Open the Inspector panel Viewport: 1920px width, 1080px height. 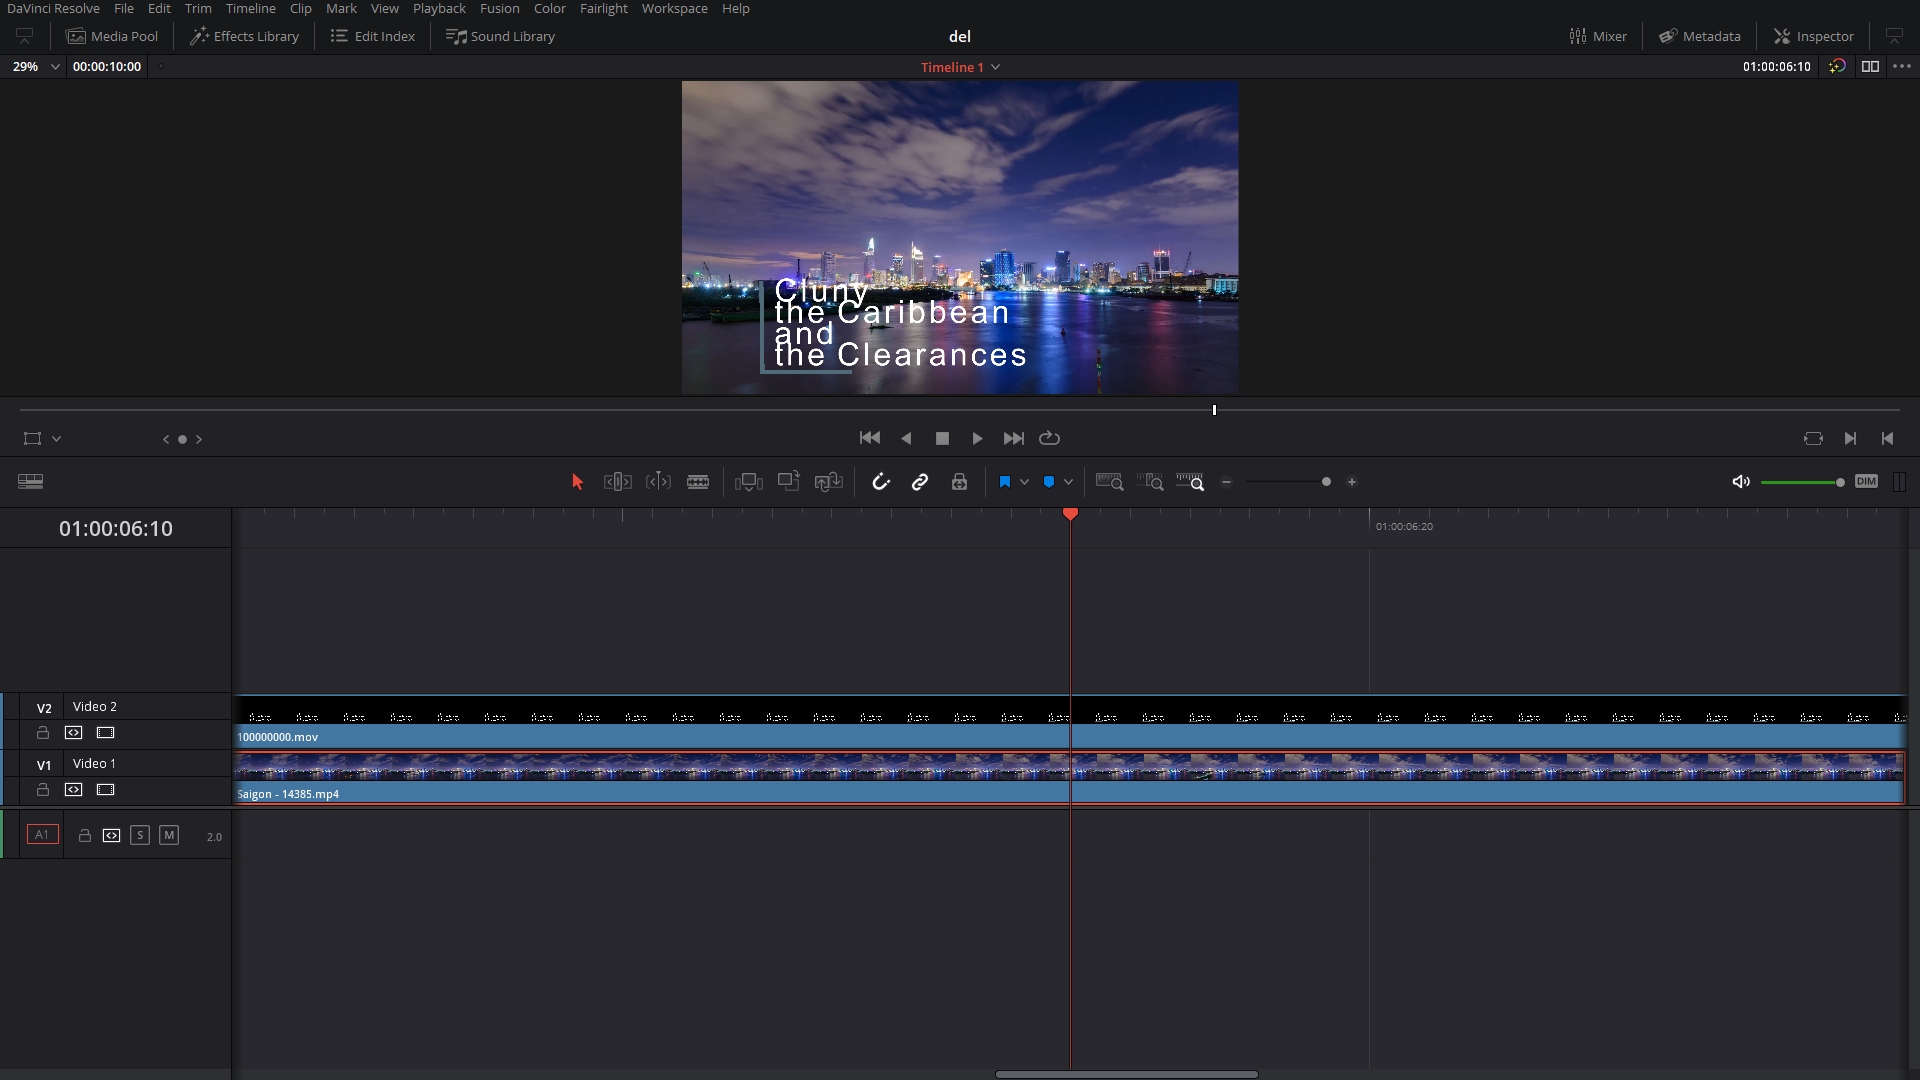(x=1814, y=36)
